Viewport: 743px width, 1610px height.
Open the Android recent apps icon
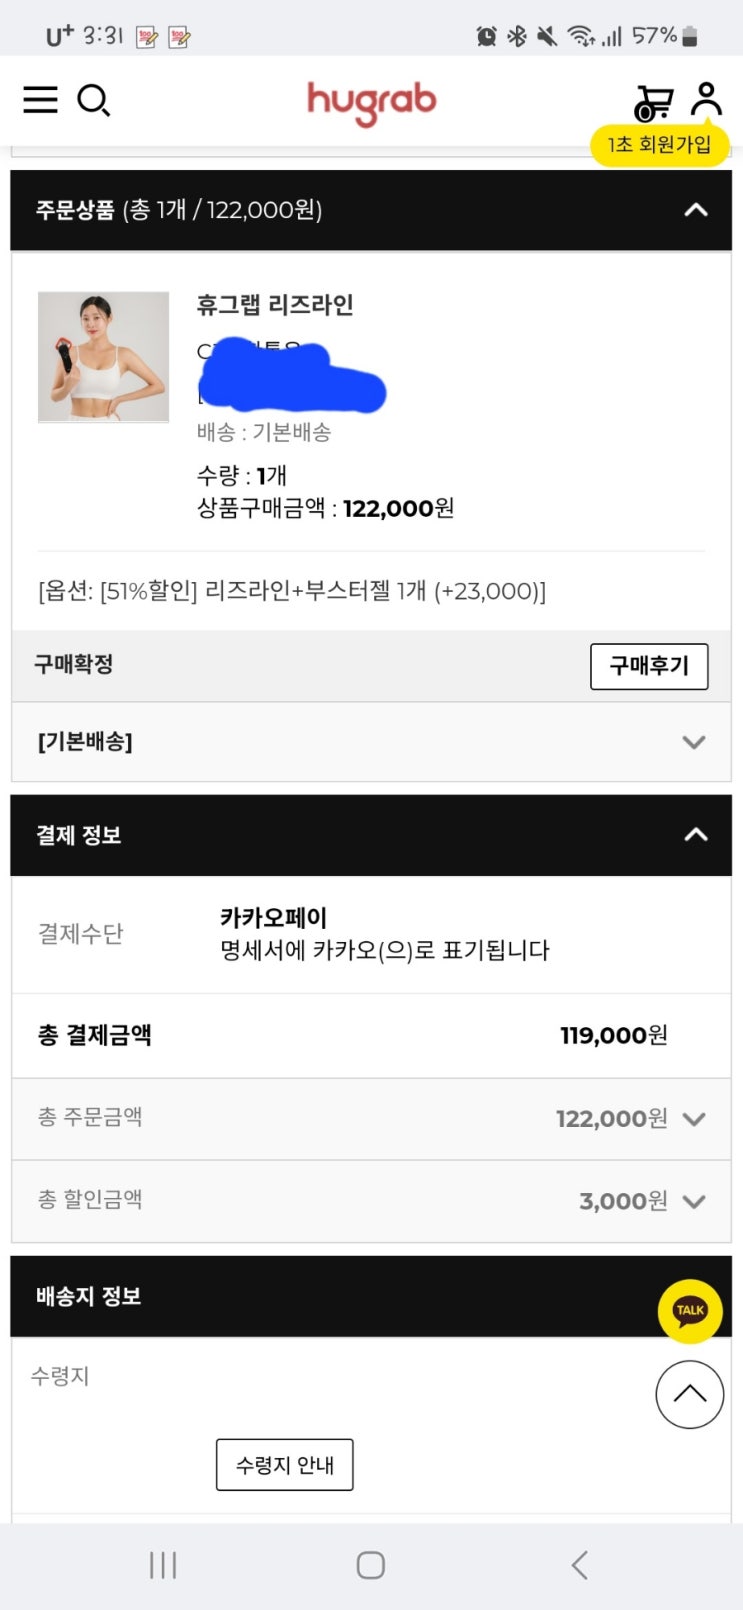coord(162,1565)
